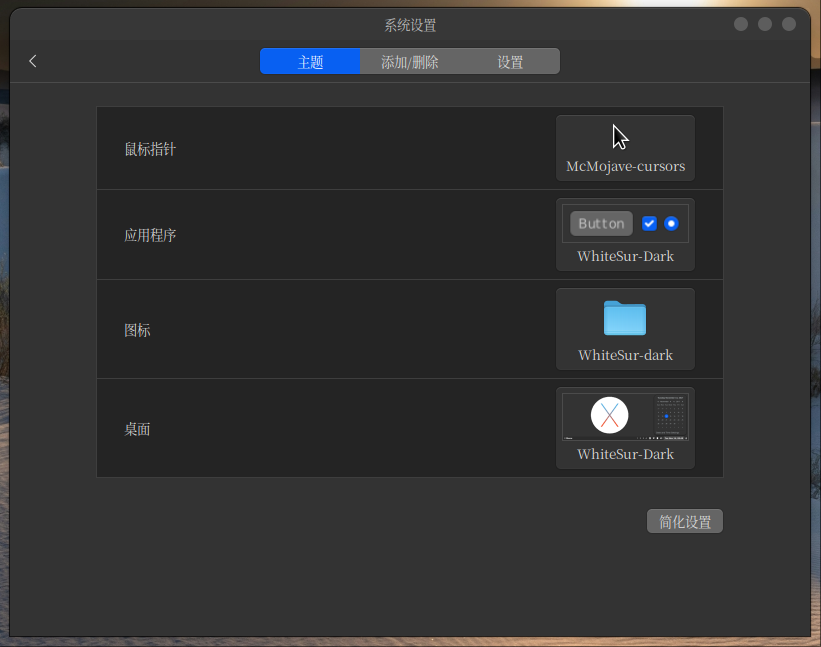Click the WhiteSur-Dark label under the 桌面 preview
Viewport: 821px width, 647px height.
(x=625, y=454)
